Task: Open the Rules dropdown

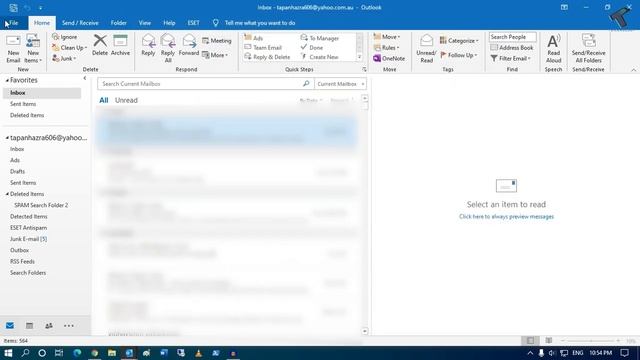Action: coord(386,48)
